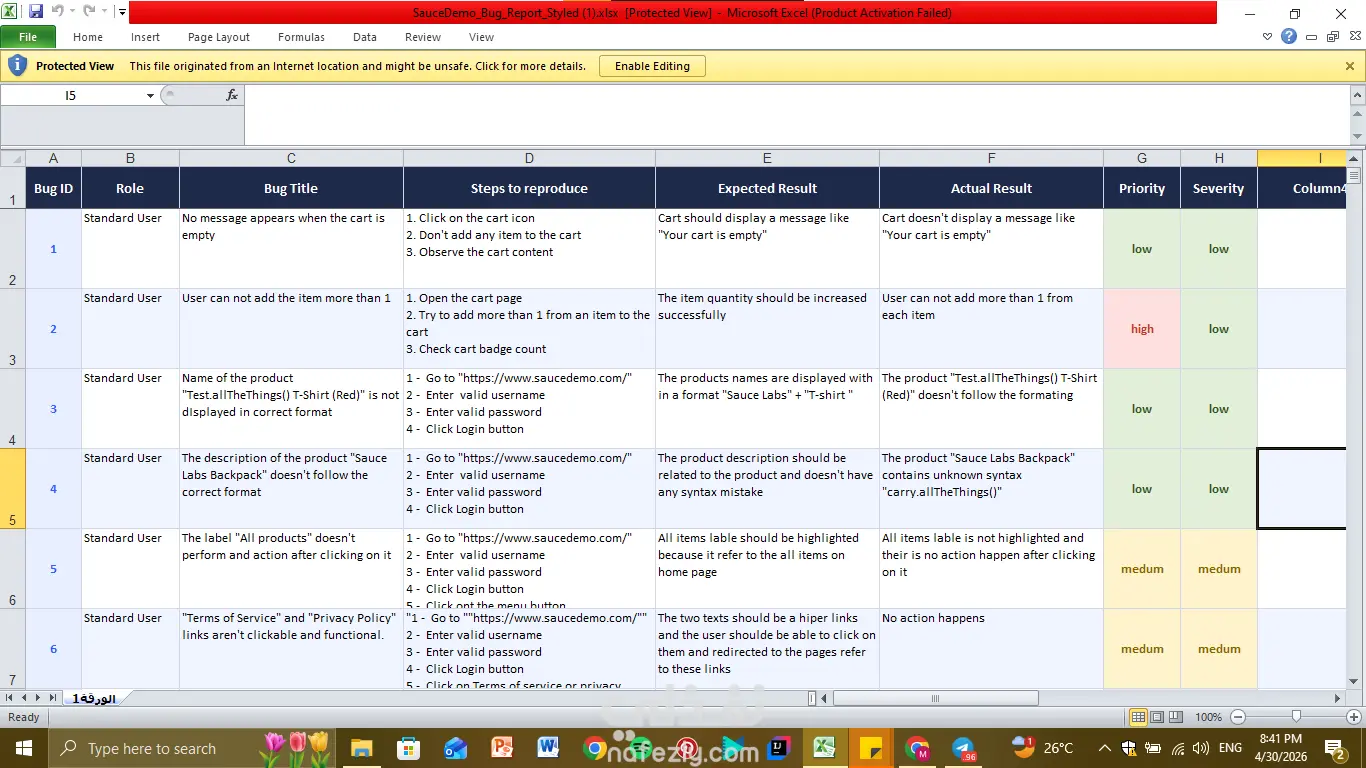Click the Redo arrow icon
Viewport: 1366px width, 768px height.
click(x=88, y=12)
